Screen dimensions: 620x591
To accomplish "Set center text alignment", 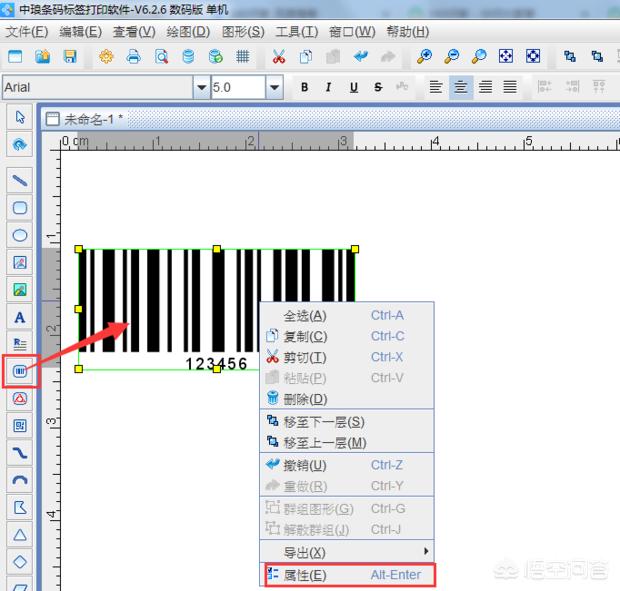I will tap(461, 87).
